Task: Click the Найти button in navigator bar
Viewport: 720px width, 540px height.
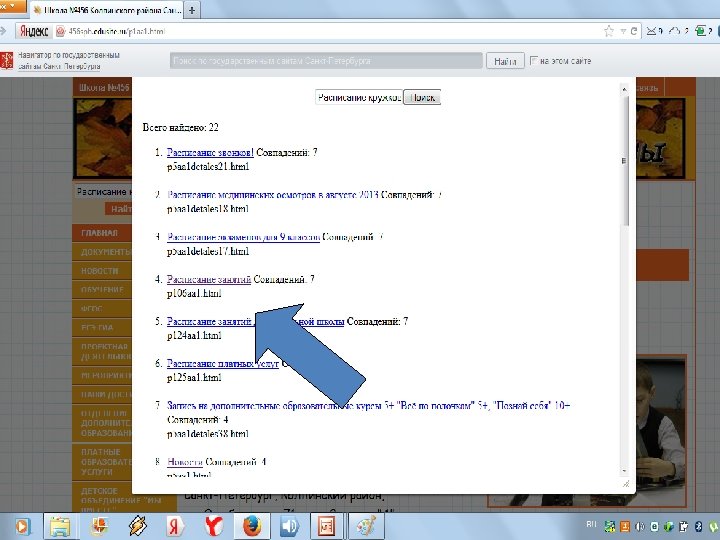Action: (x=505, y=61)
